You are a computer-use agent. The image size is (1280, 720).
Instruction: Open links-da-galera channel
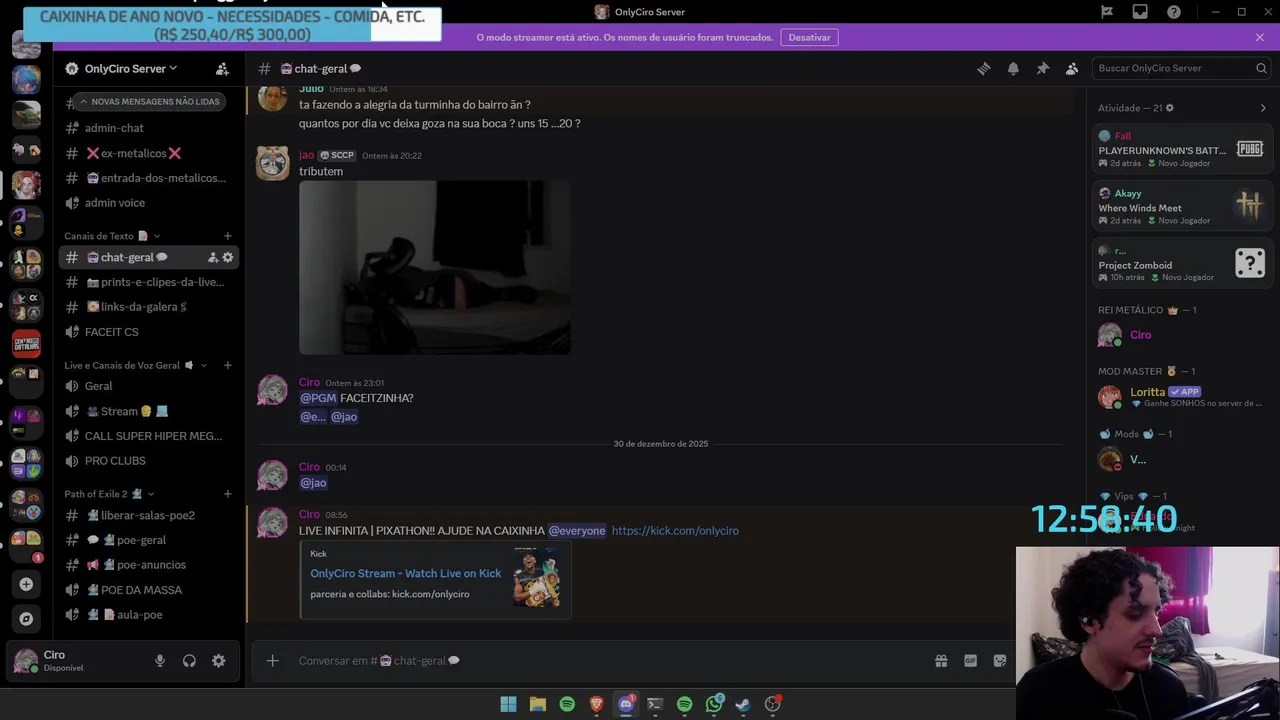pyautogui.click(x=148, y=307)
